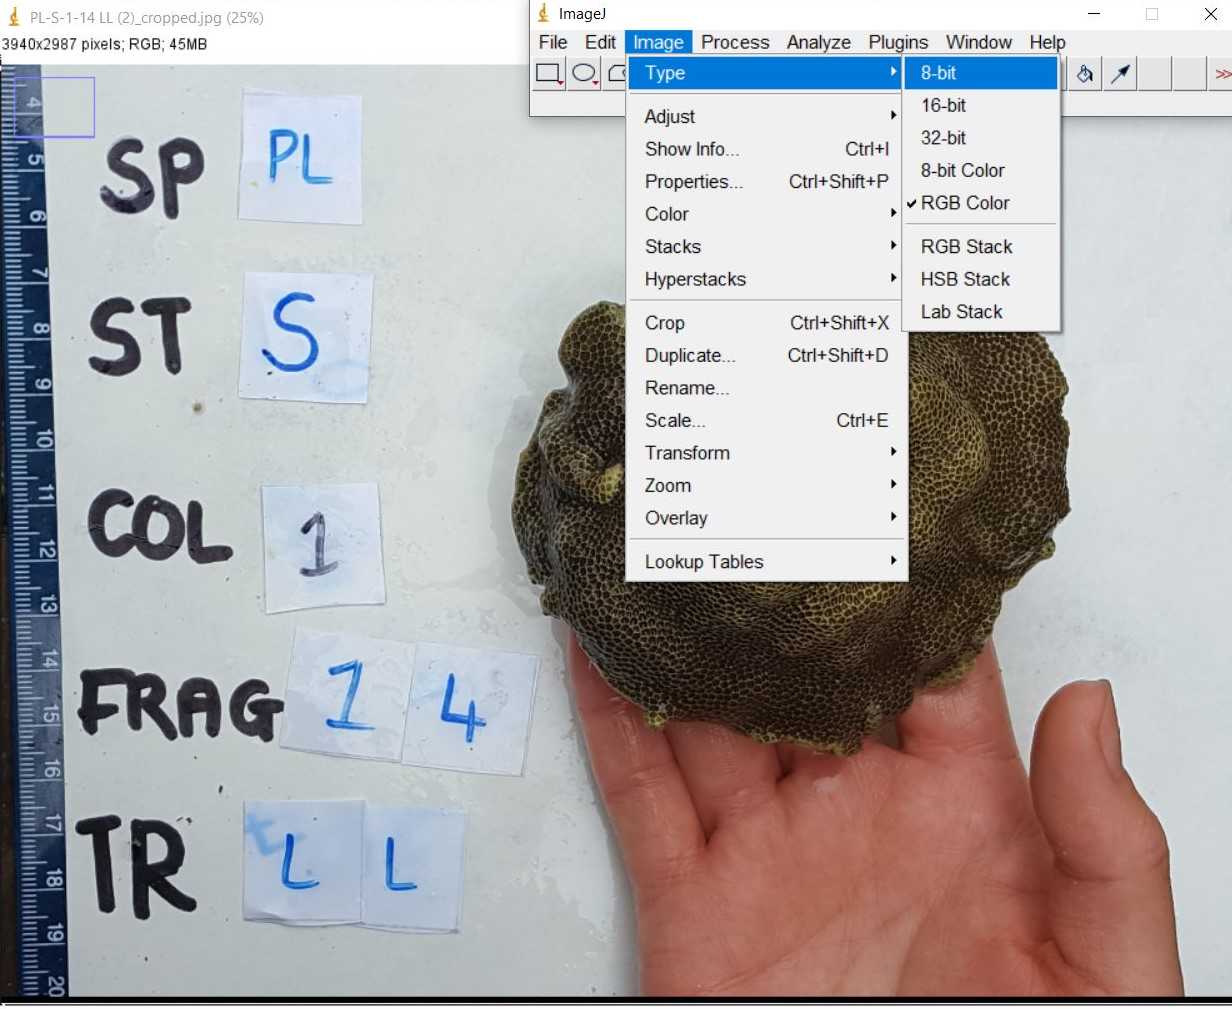Select the HSB Stack type option
Image resolution: width=1232 pixels, height=1009 pixels.
pos(980,279)
